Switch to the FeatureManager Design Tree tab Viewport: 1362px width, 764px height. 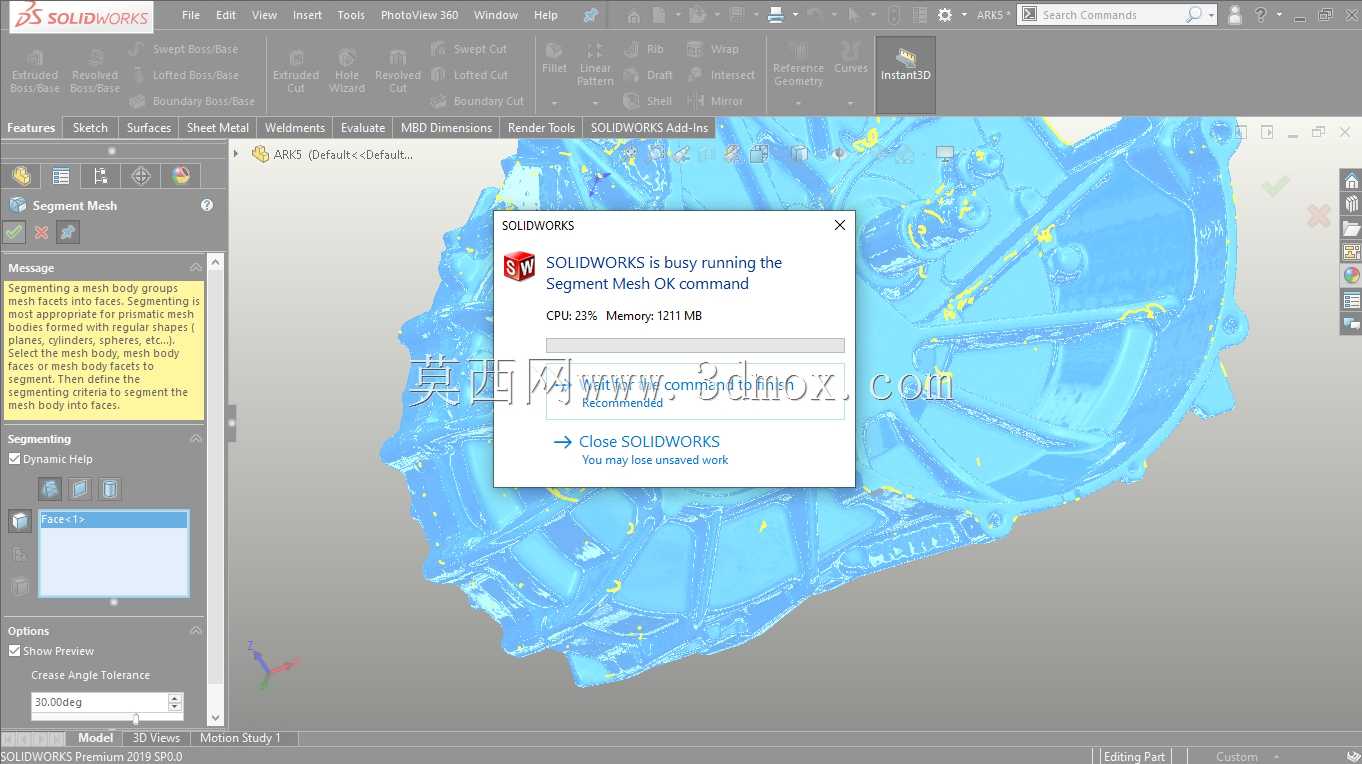pyautogui.click(x=21, y=176)
